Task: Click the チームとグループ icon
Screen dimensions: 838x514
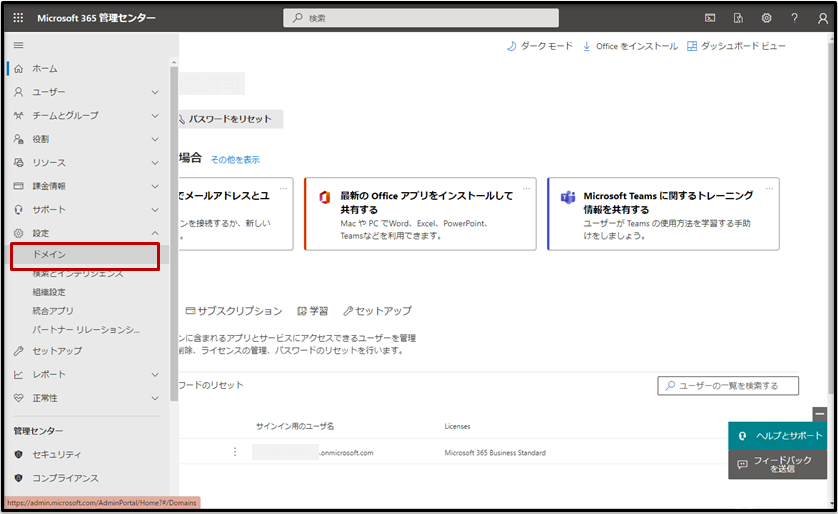Action: click(x=19, y=115)
